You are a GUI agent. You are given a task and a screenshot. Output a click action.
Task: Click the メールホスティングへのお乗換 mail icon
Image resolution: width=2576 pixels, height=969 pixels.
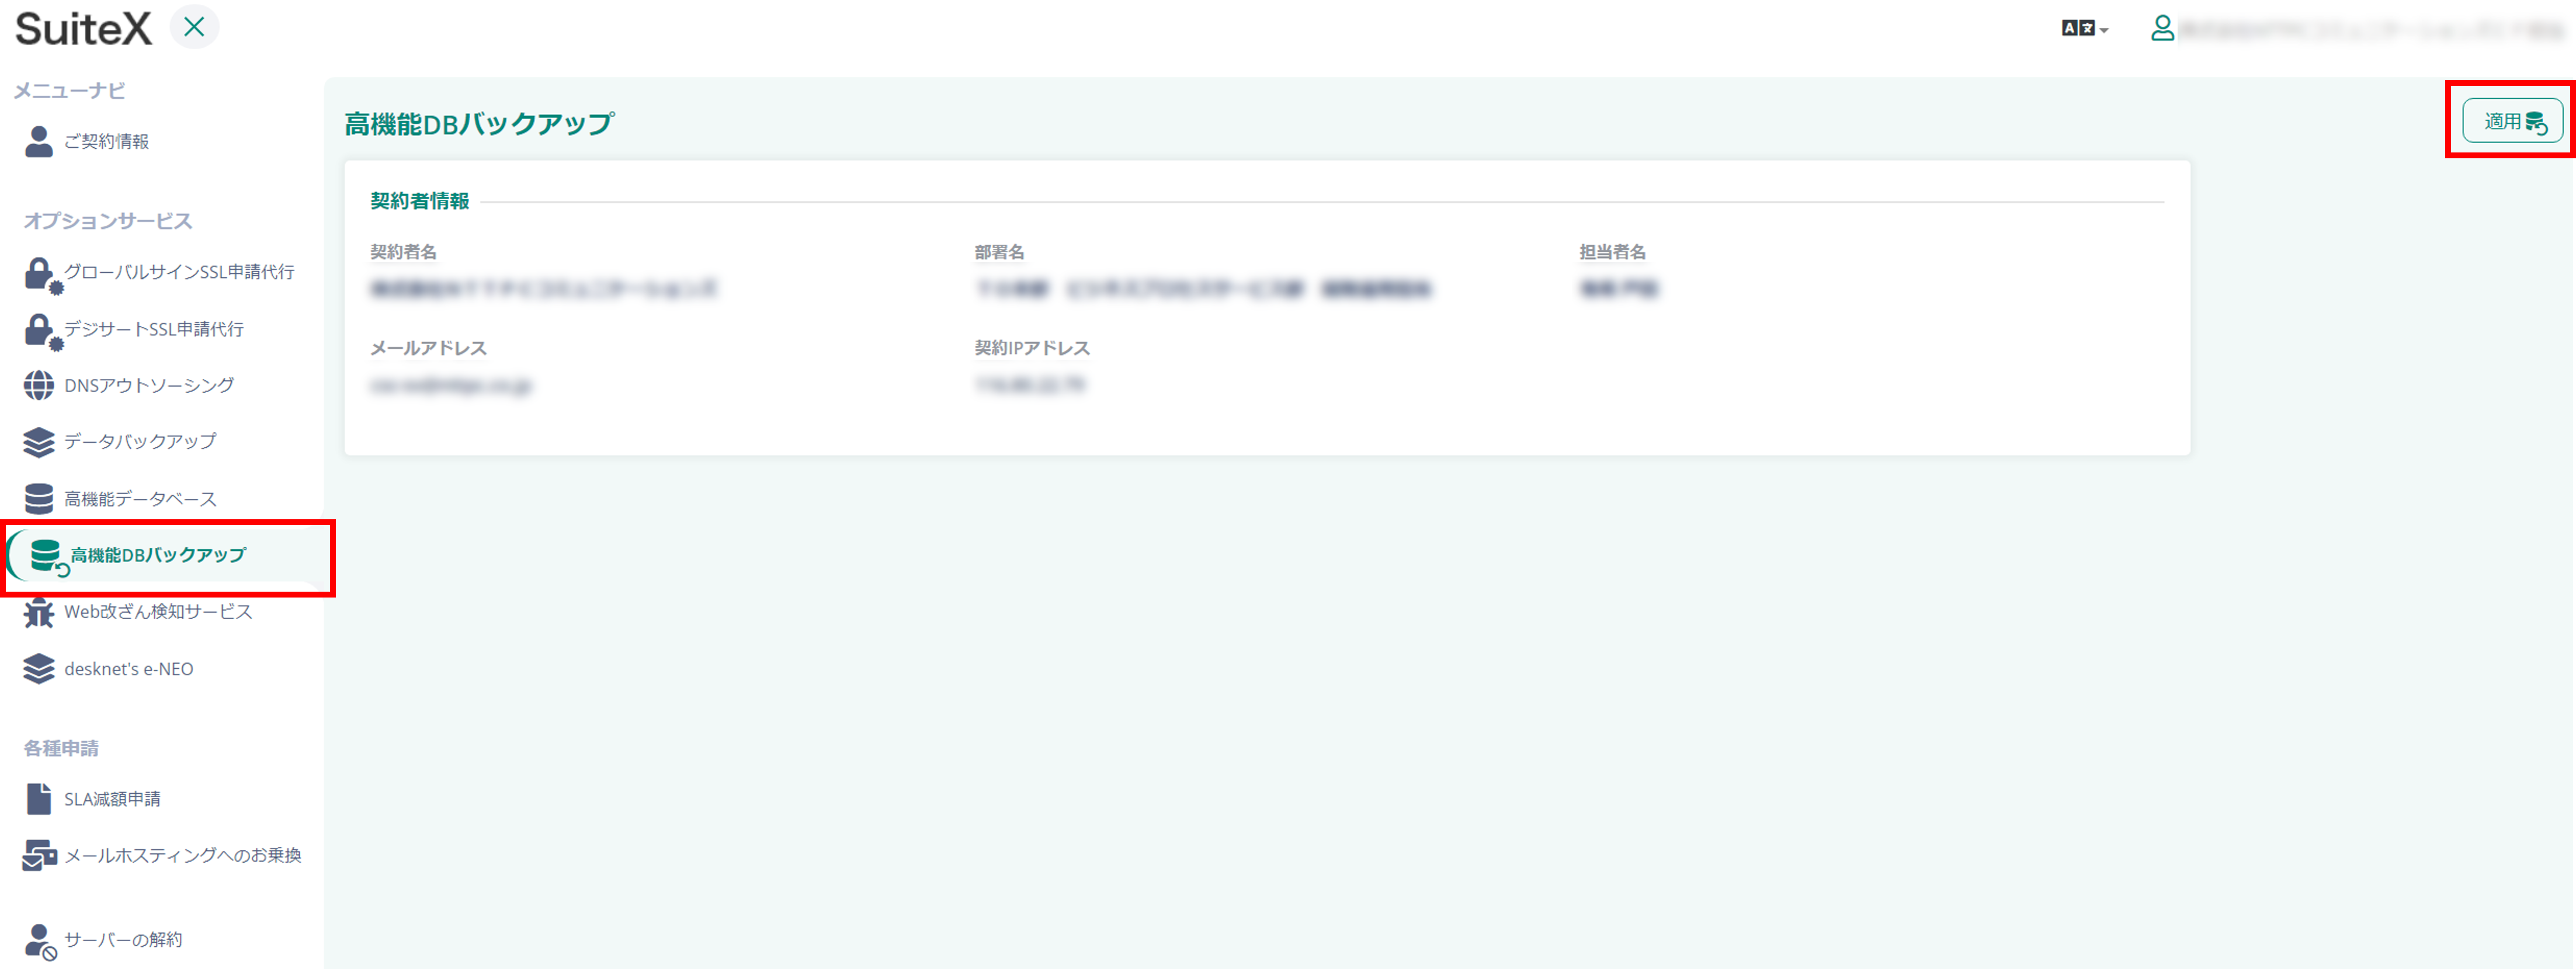(39, 855)
